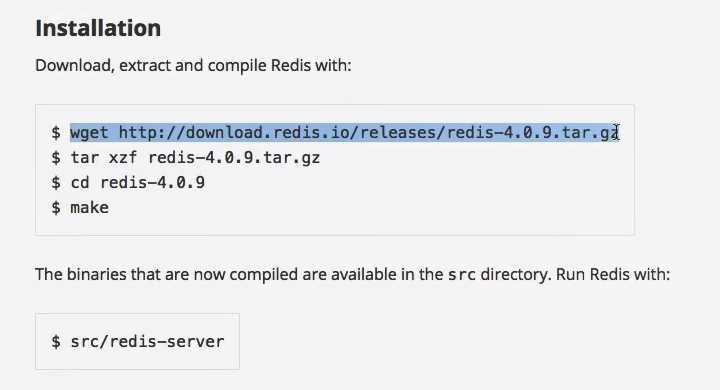Image resolution: width=720 pixels, height=390 pixels.
Task: Click the dollar prompt before cd
Action: pyautogui.click(x=56, y=182)
